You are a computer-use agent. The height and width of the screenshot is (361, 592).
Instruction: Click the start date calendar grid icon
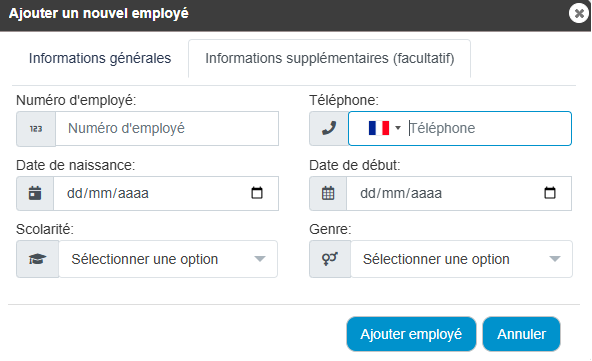[328, 193]
